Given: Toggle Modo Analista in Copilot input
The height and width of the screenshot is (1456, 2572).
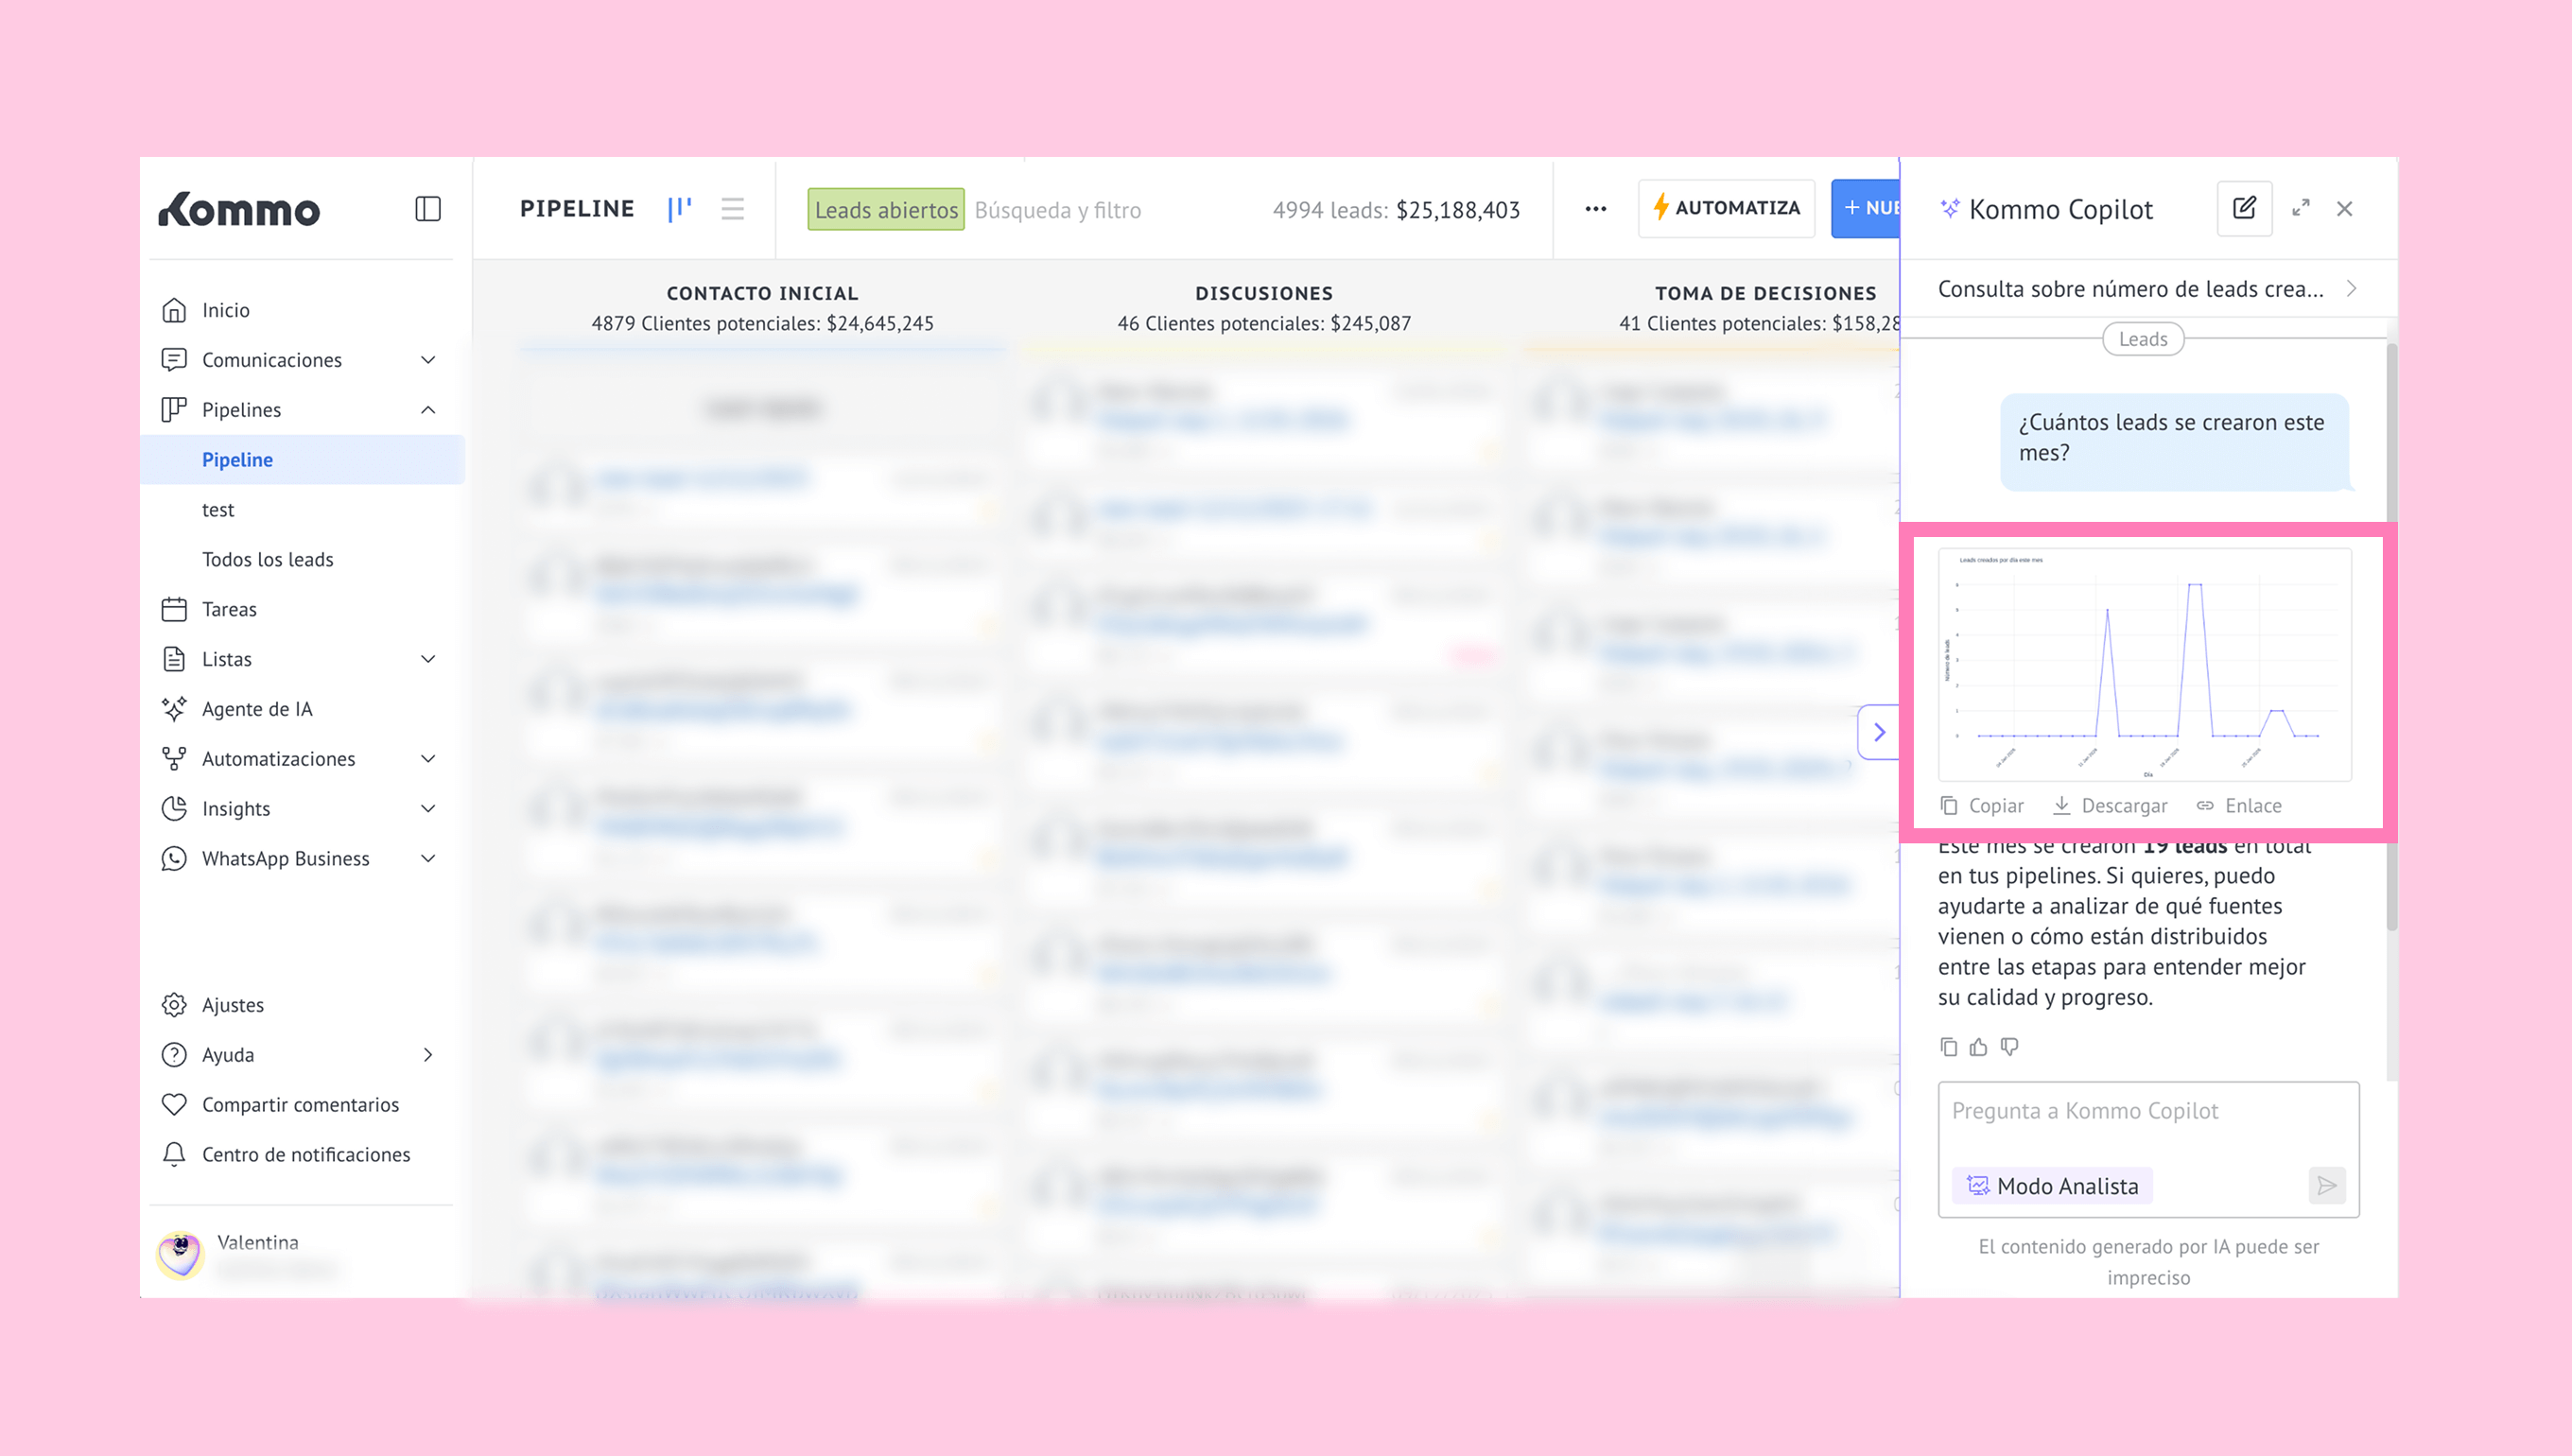Looking at the screenshot, I should [x=2052, y=1186].
